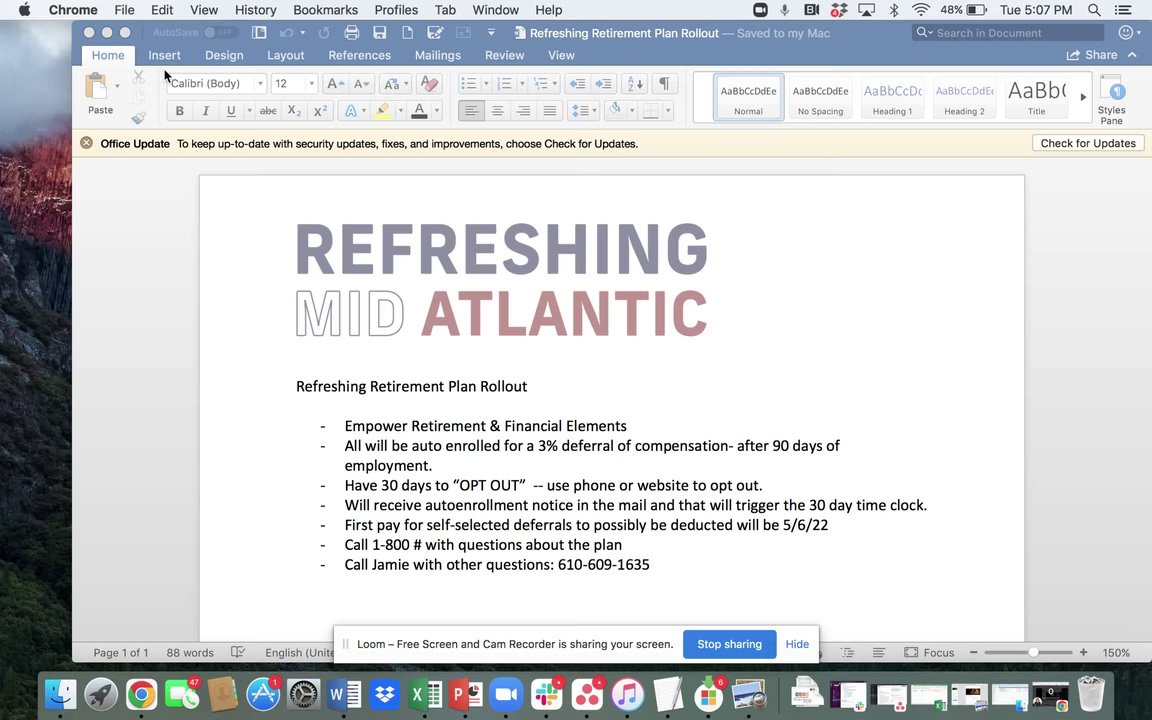This screenshot has width=1152, height=720.
Task: Click the 88 words count
Action: [190, 652]
